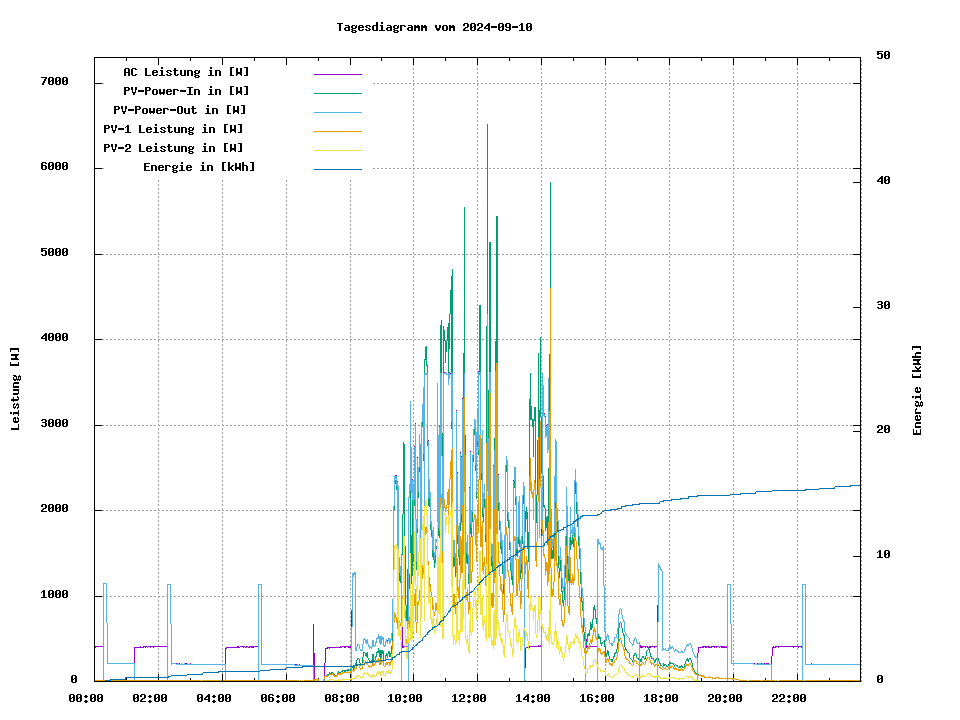Select the 'Energie in [kWh]' legend label
This screenshot has width=960, height=720.
[x=199, y=167]
